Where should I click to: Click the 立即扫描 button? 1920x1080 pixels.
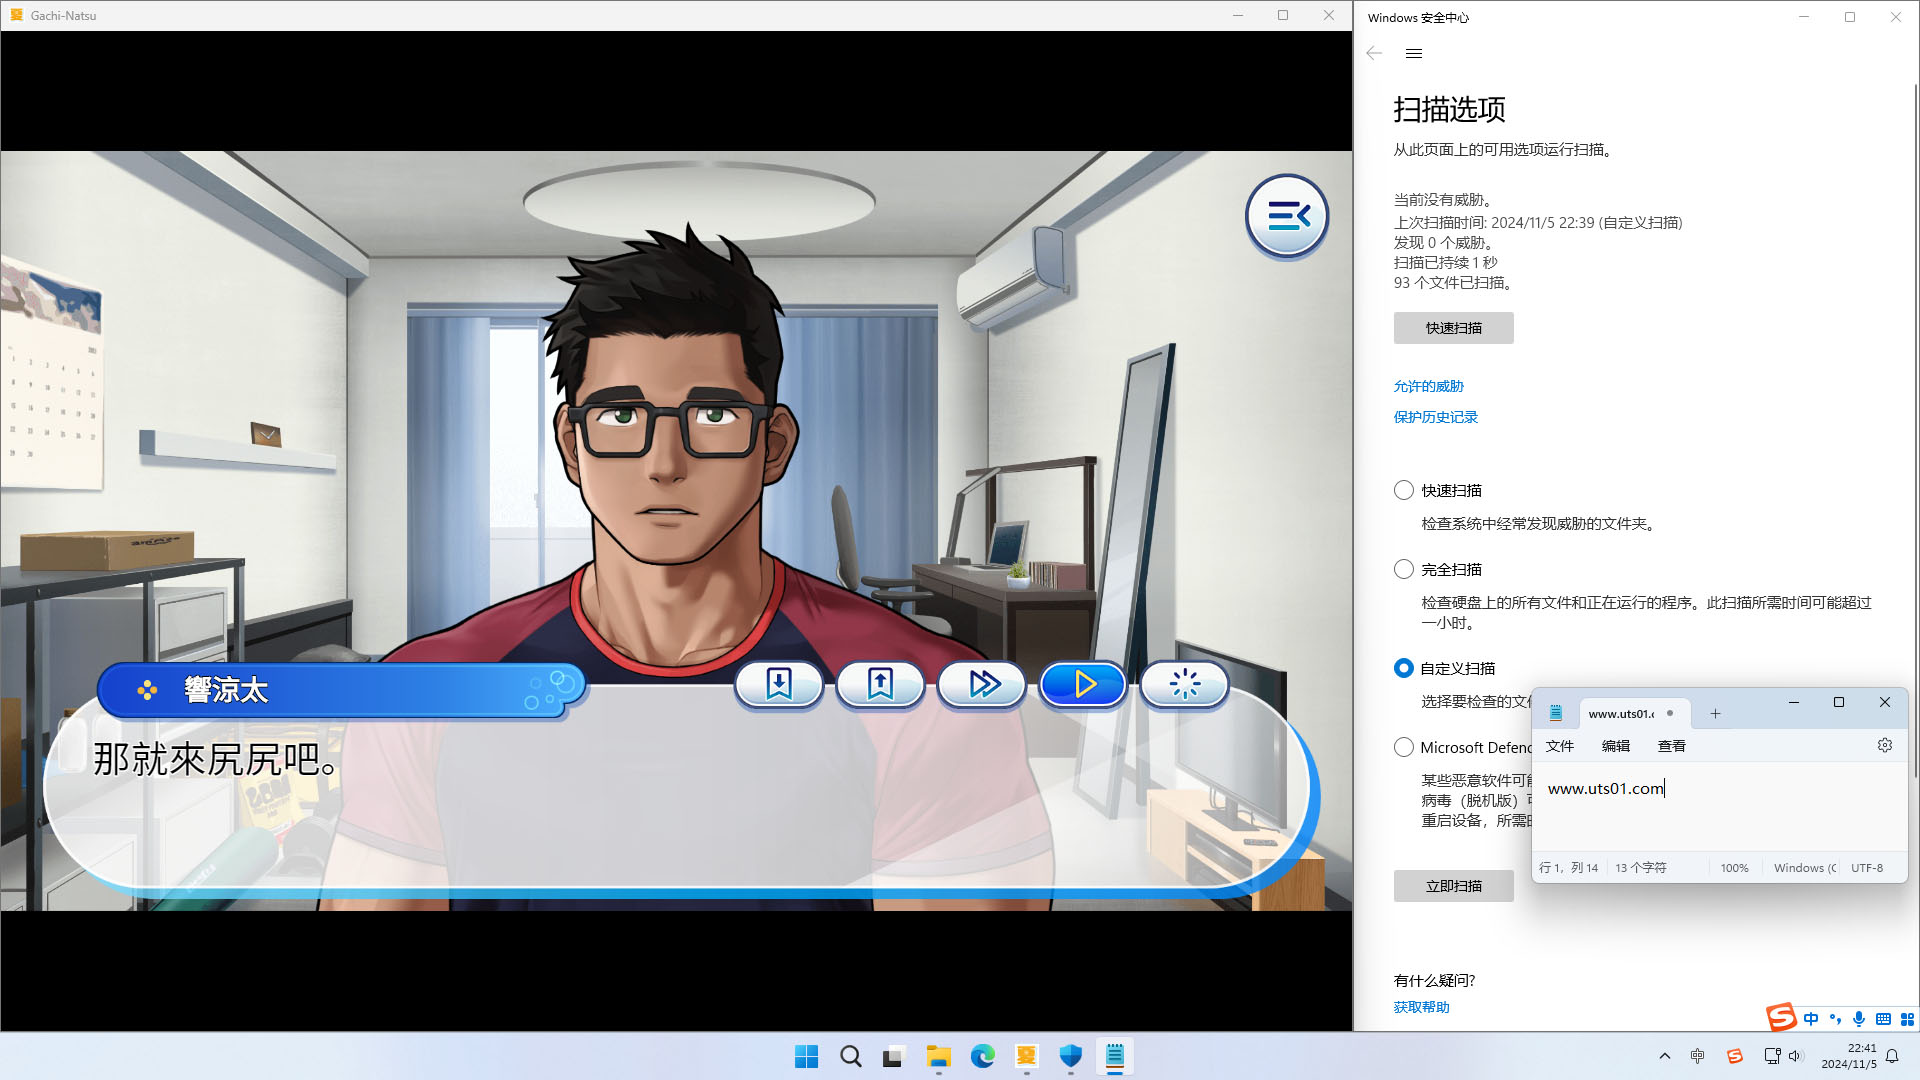click(x=1453, y=886)
